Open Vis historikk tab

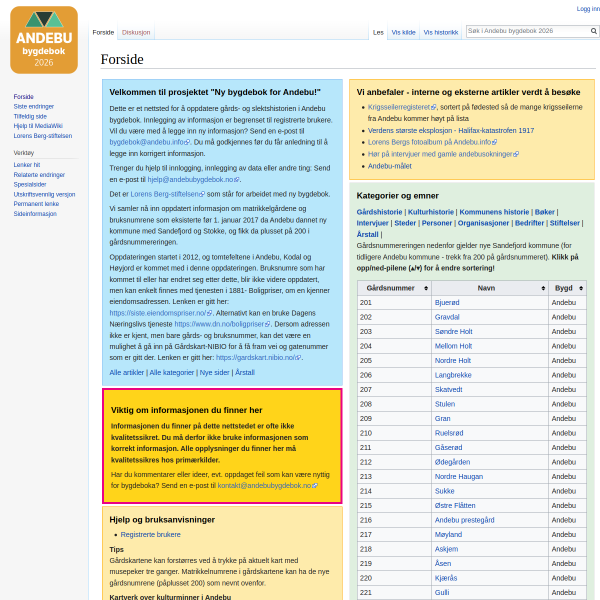(440, 33)
